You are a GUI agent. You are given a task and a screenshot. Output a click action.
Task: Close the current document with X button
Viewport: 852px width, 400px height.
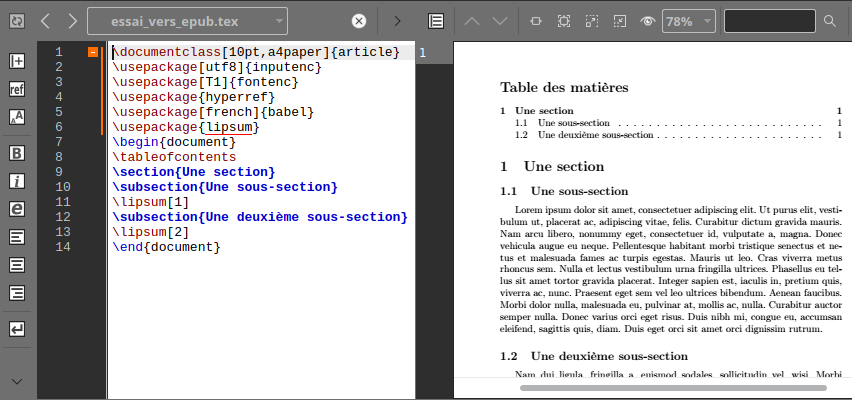[x=358, y=20]
